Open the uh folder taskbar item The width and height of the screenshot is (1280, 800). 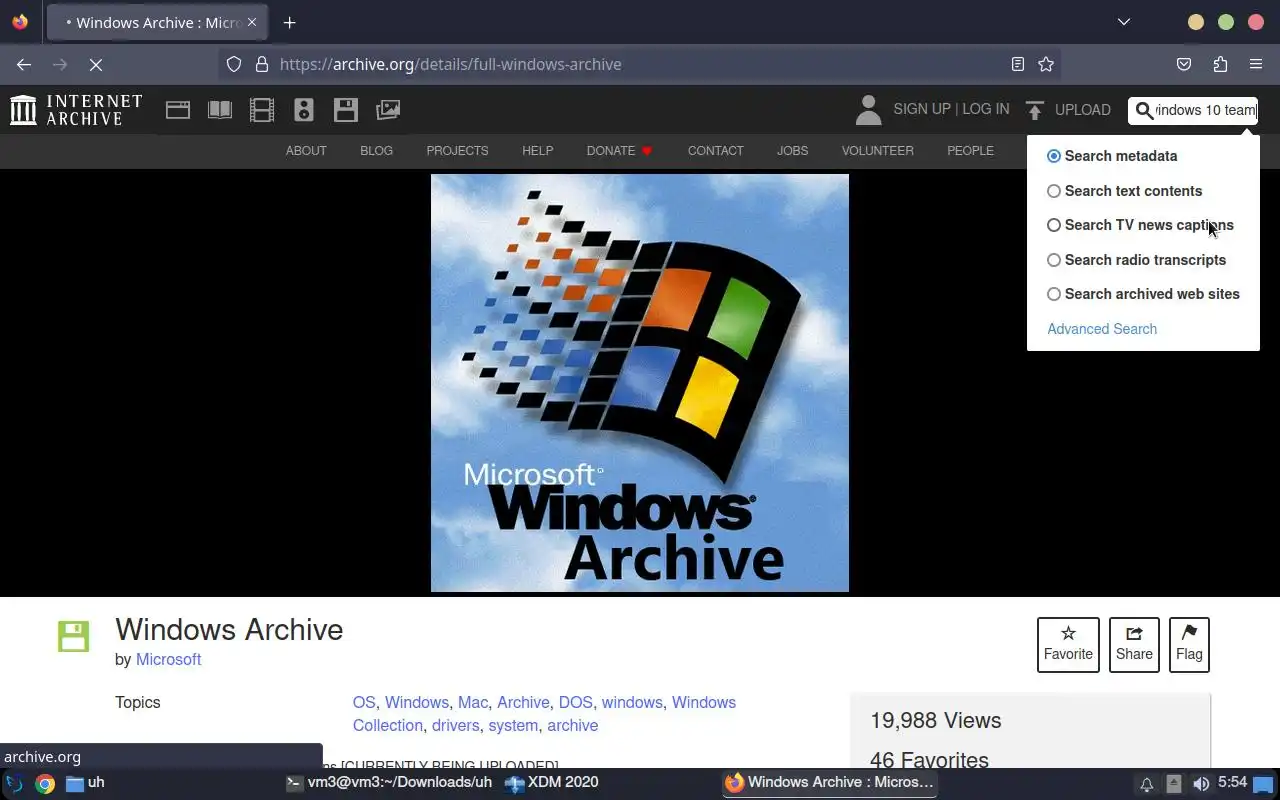pyautogui.click(x=85, y=783)
